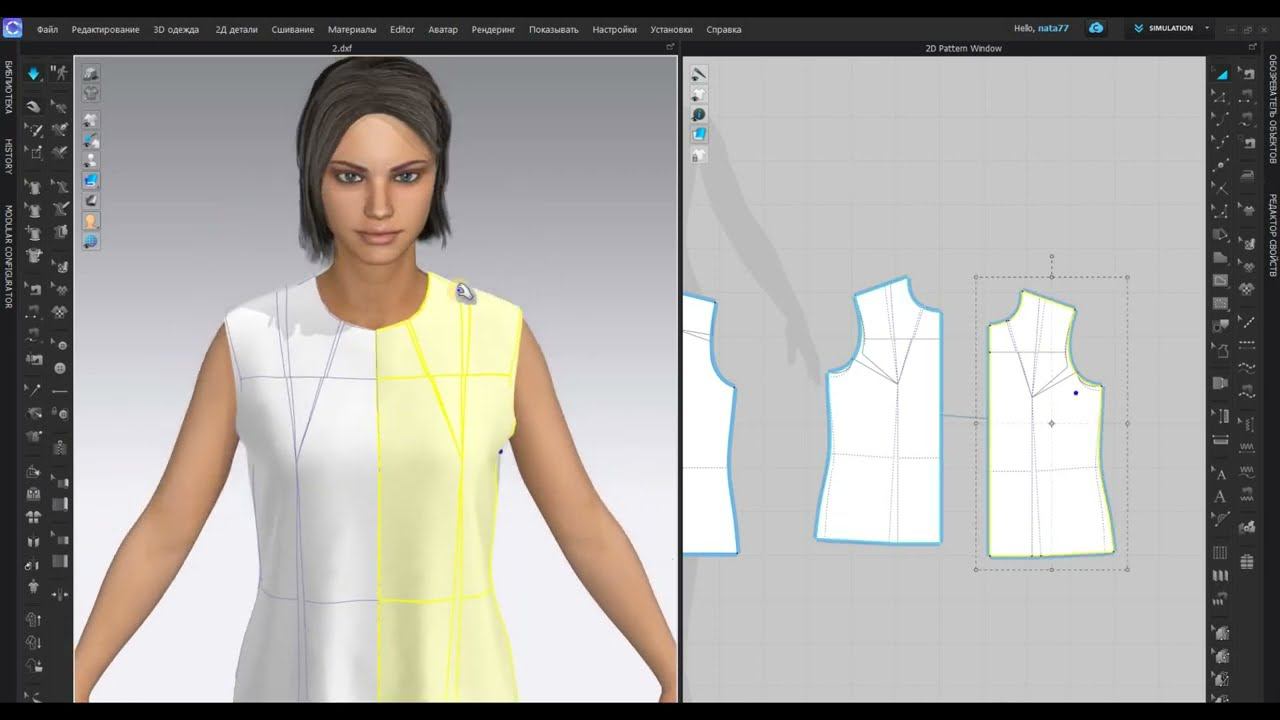Toggle the orange avatar head display

click(91, 221)
